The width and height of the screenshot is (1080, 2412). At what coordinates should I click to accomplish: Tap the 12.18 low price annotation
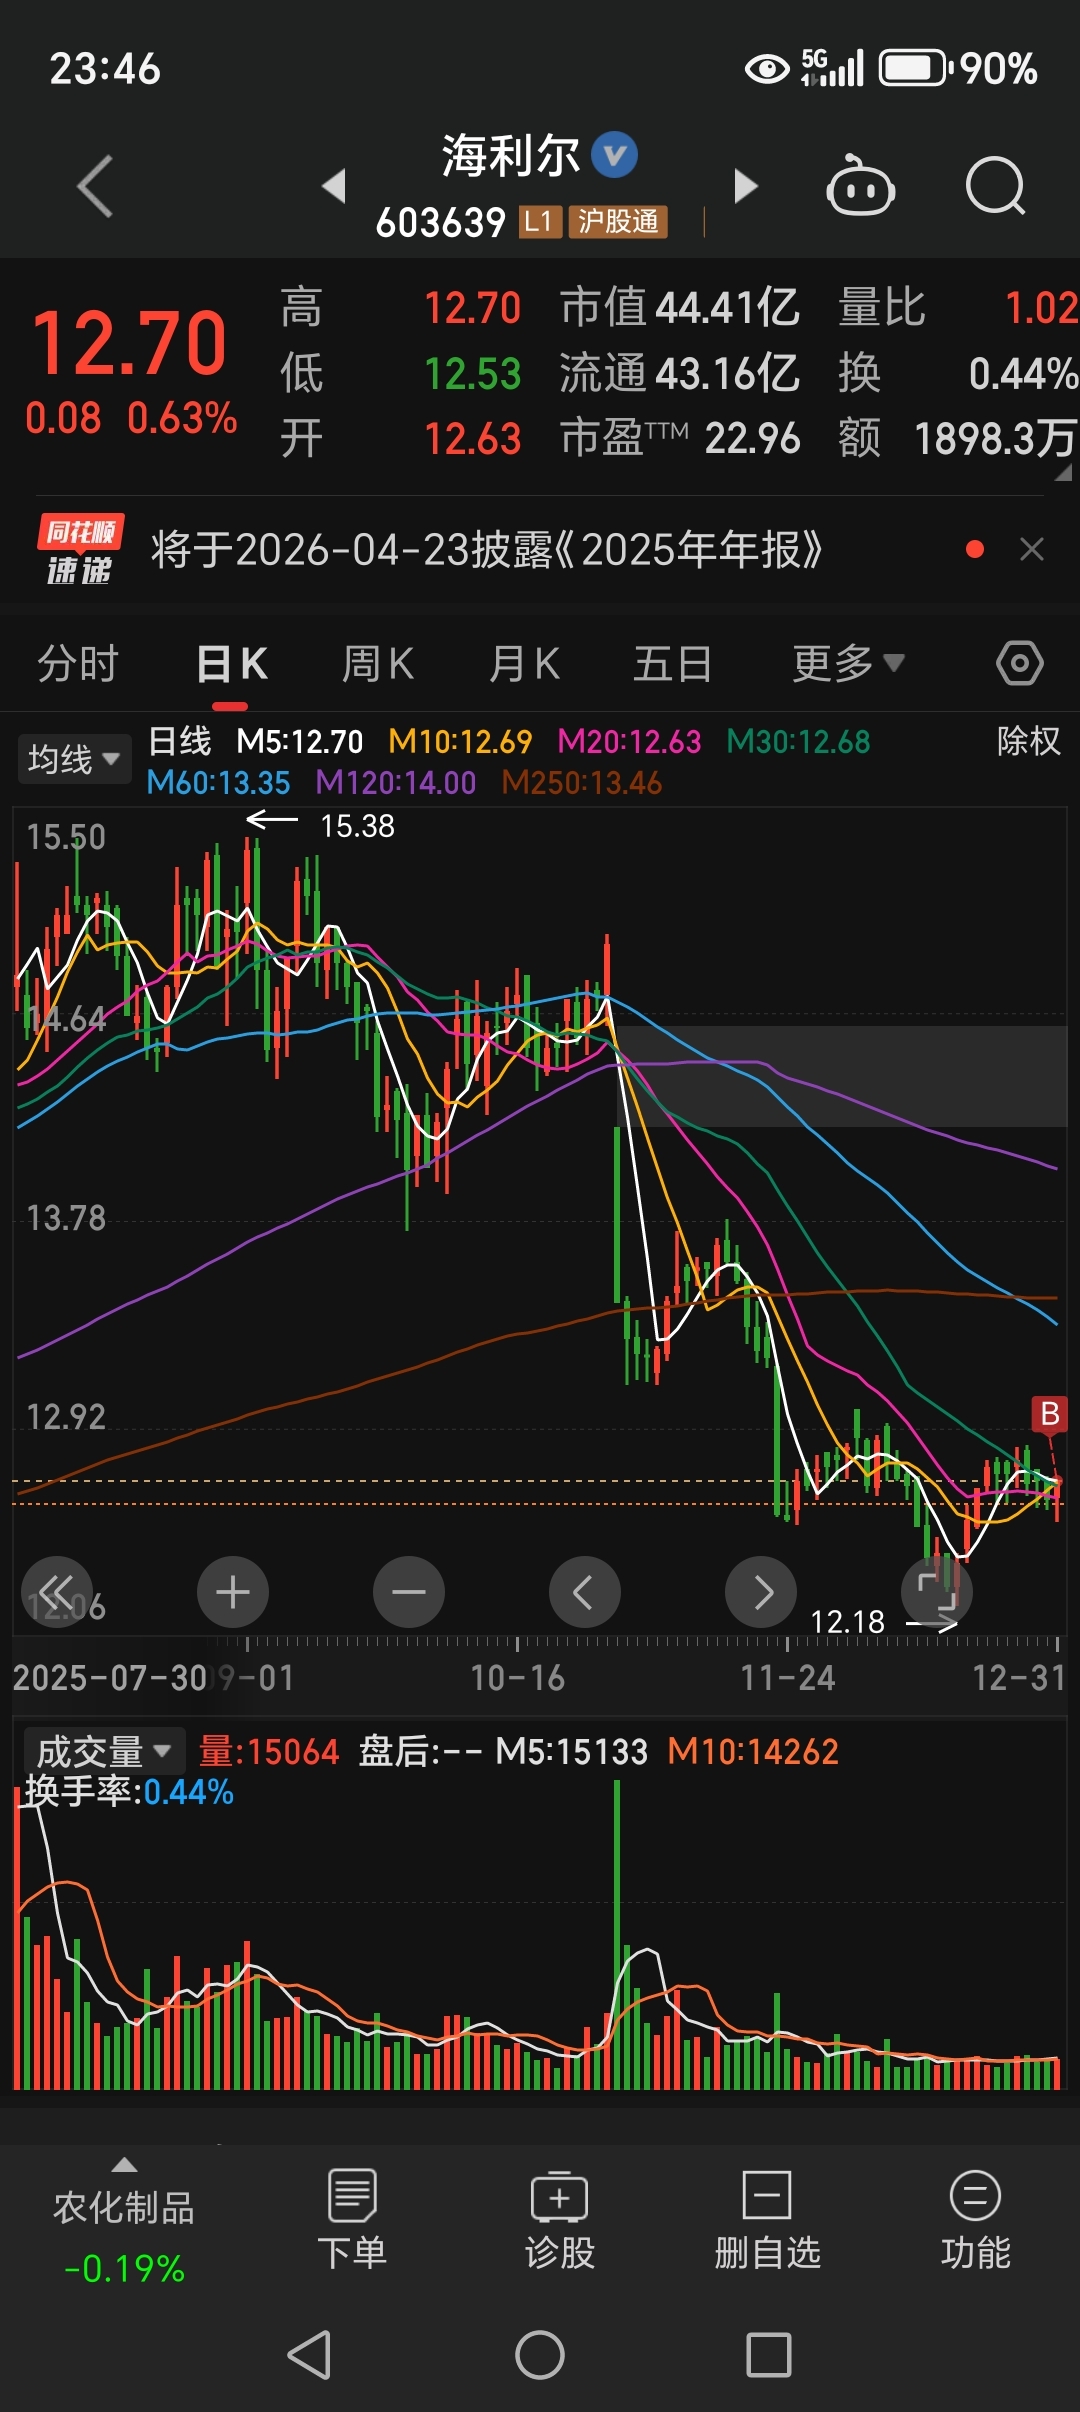click(847, 1621)
